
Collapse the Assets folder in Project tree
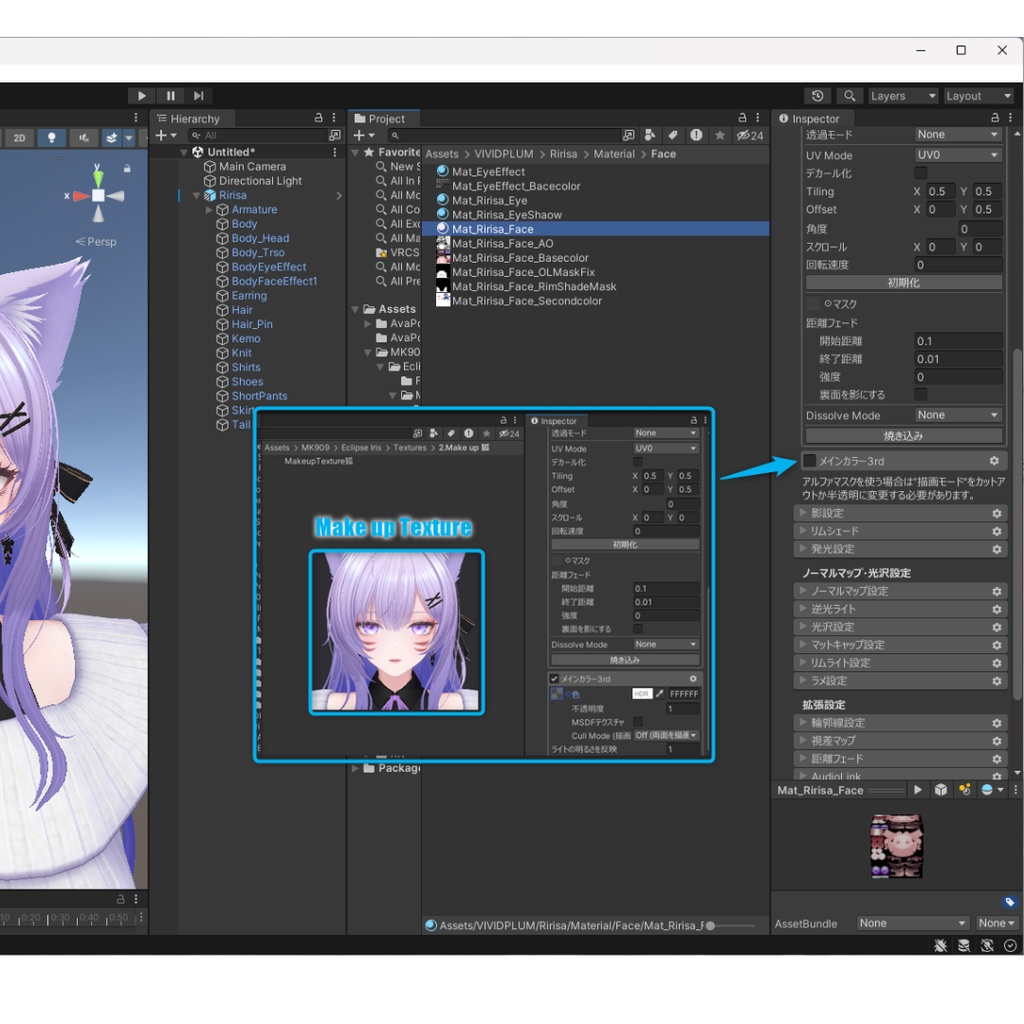tap(355, 309)
